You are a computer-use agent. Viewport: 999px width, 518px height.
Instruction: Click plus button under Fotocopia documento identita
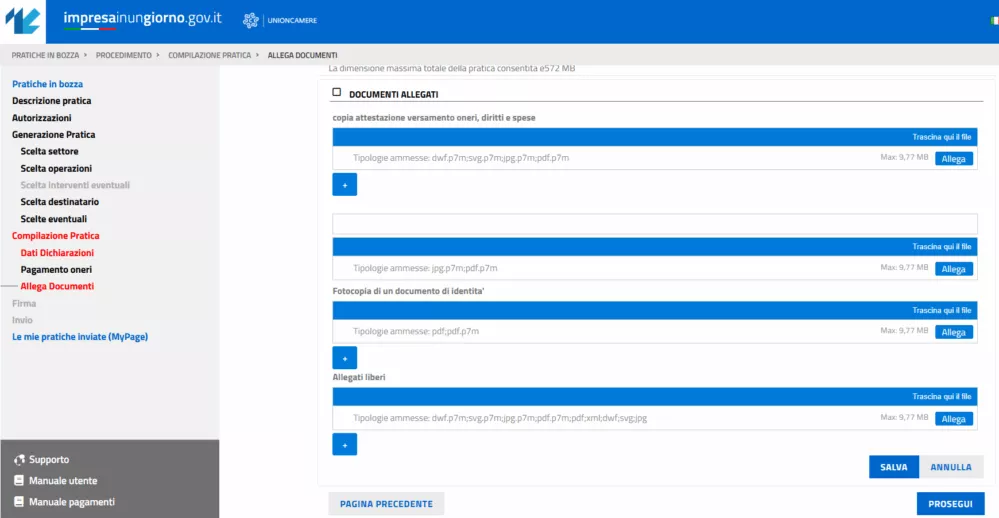(x=344, y=358)
